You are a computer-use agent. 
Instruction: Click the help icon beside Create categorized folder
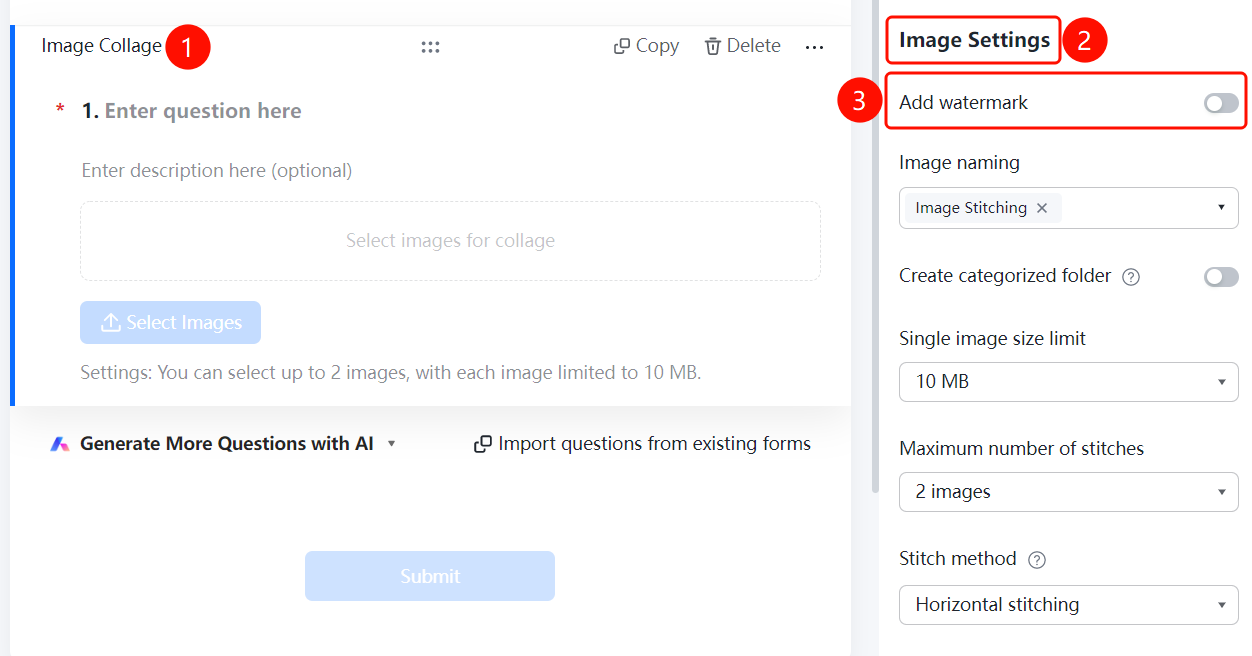[x=1131, y=277]
